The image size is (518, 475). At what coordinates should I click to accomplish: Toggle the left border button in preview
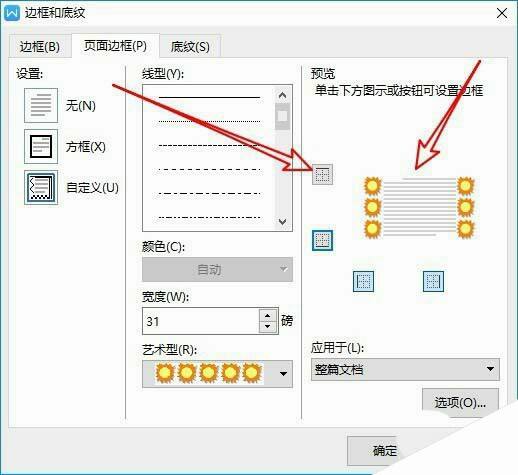[x=363, y=281]
